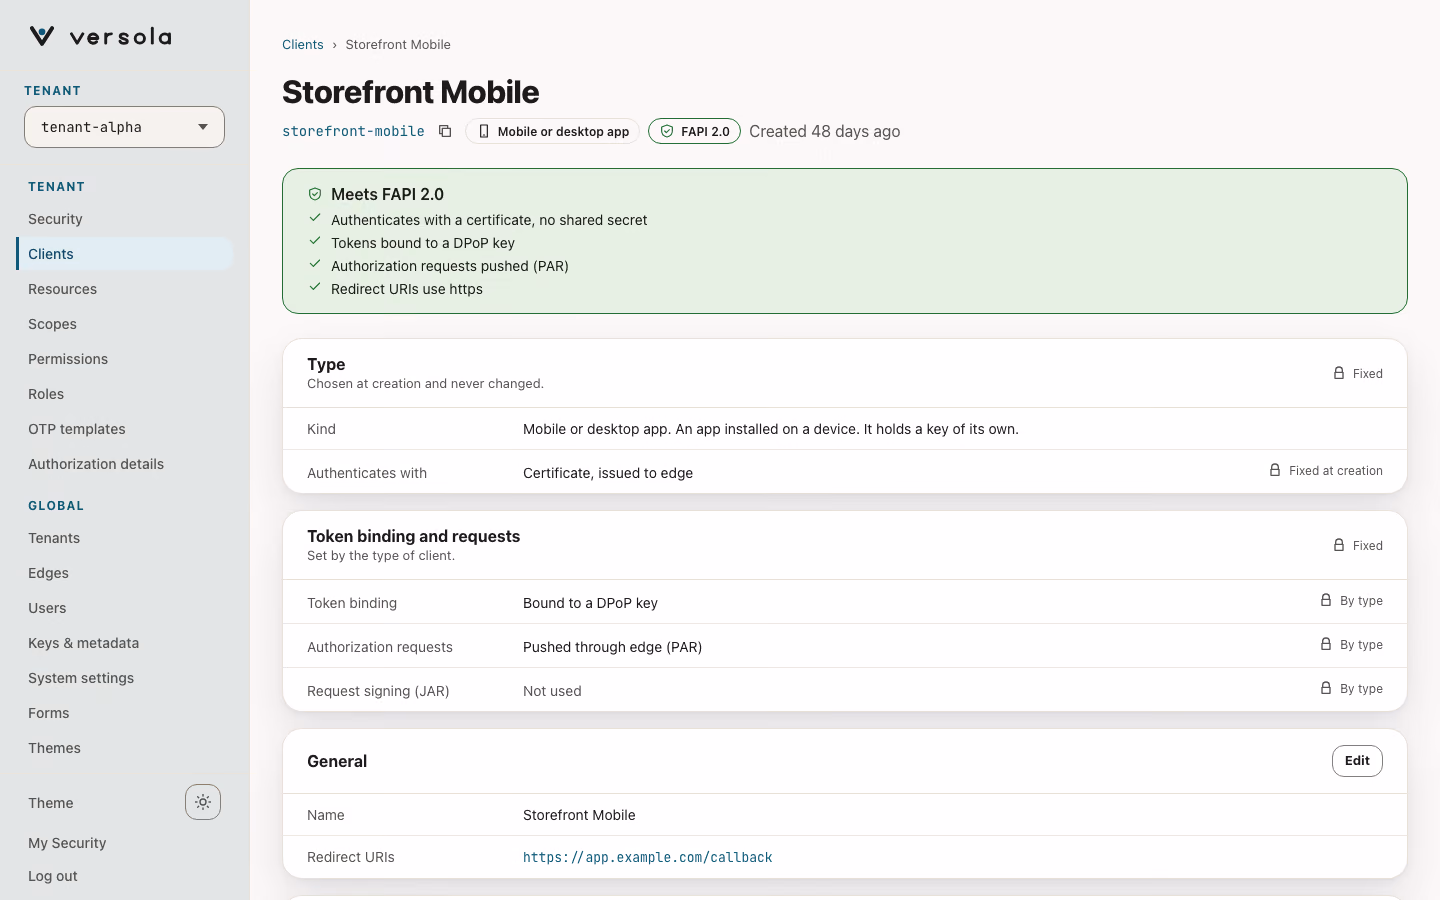Image resolution: width=1440 pixels, height=900 pixels.
Task: Click 'Pushed through edge (PAR)' value
Action: click(613, 647)
